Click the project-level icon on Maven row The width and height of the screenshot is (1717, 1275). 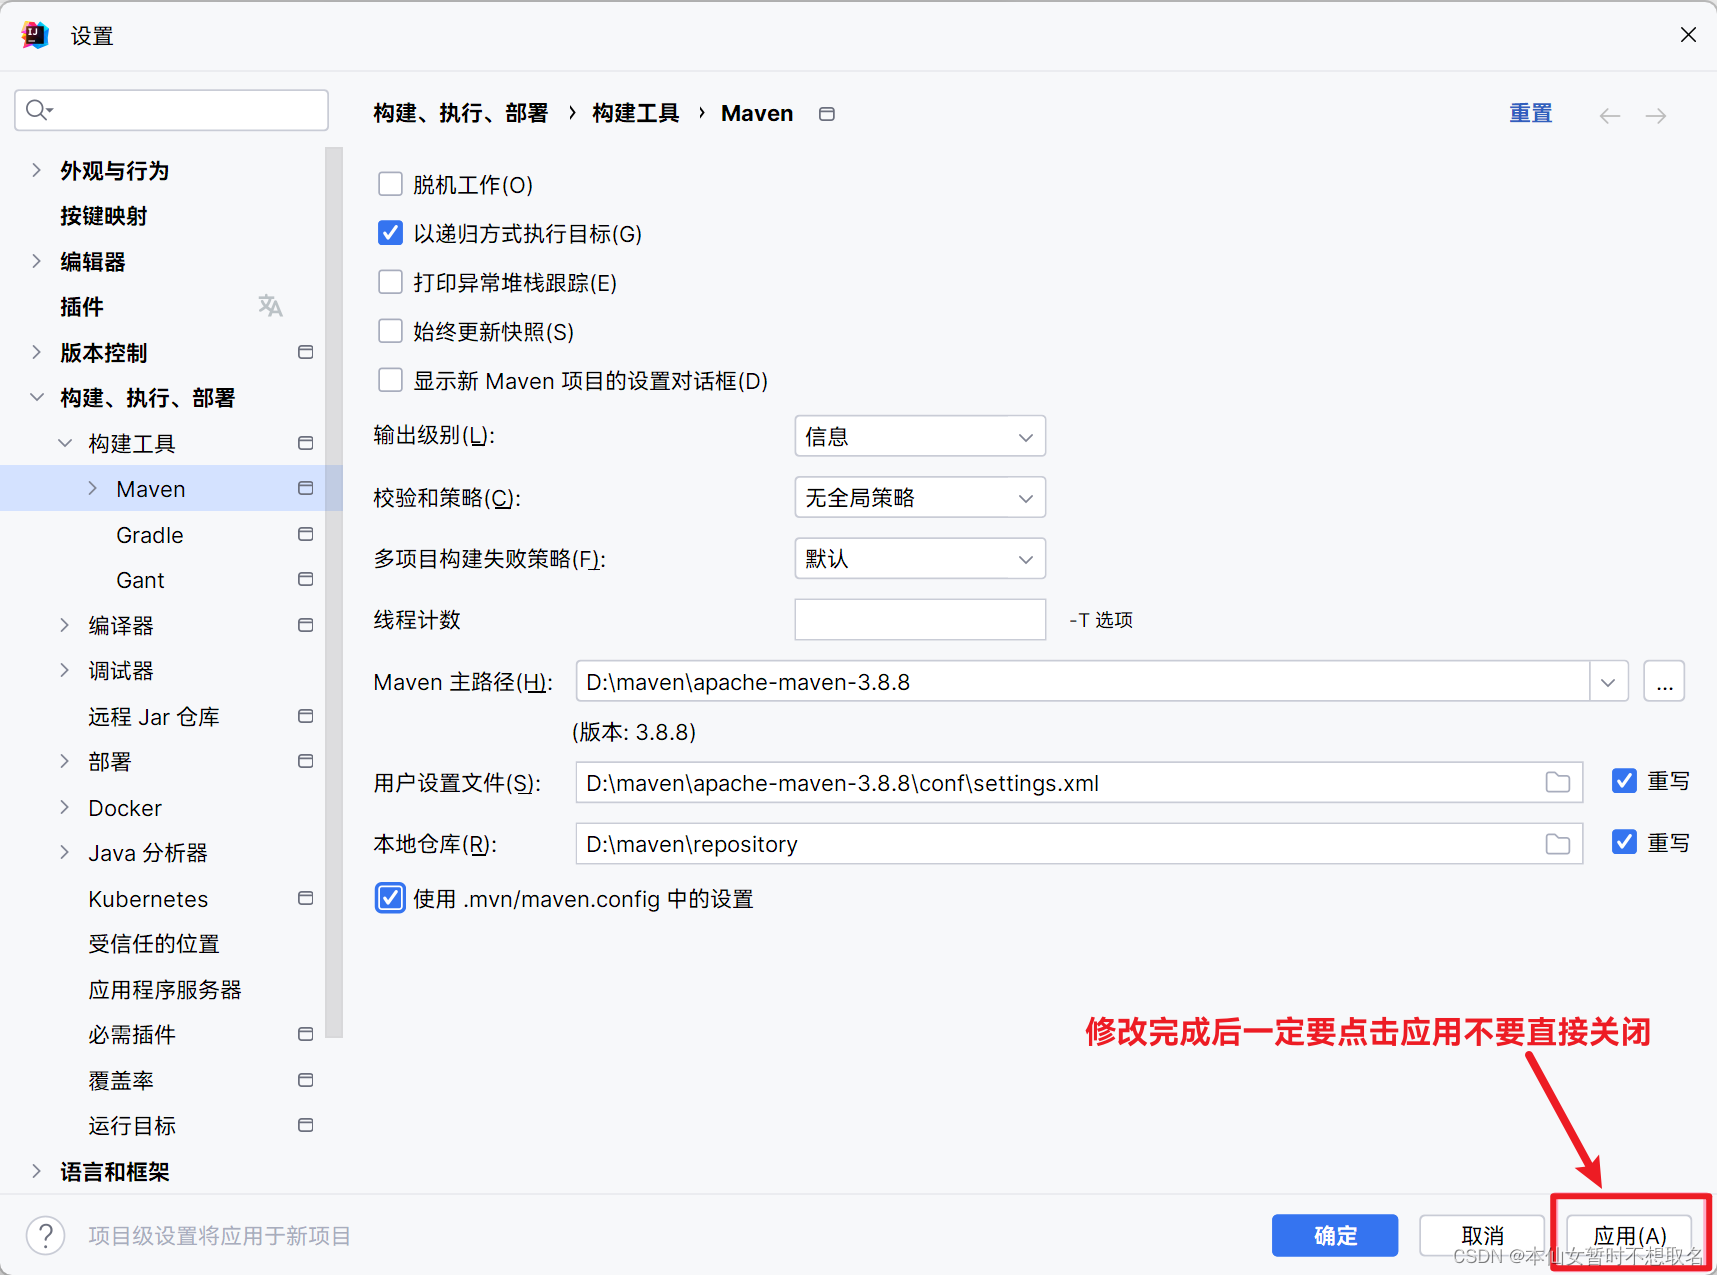(306, 488)
